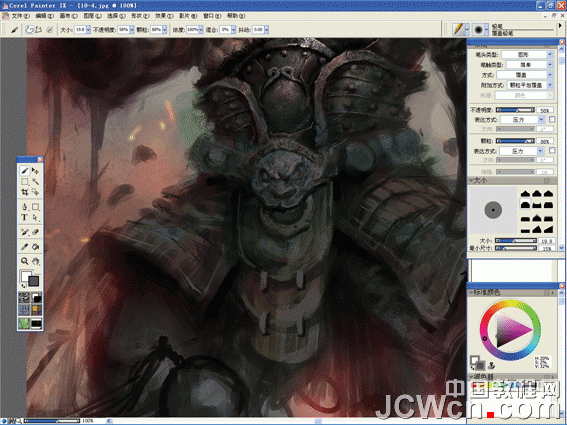
Task: Collapse the 大小 Size panel section
Action: pos(472,180)
